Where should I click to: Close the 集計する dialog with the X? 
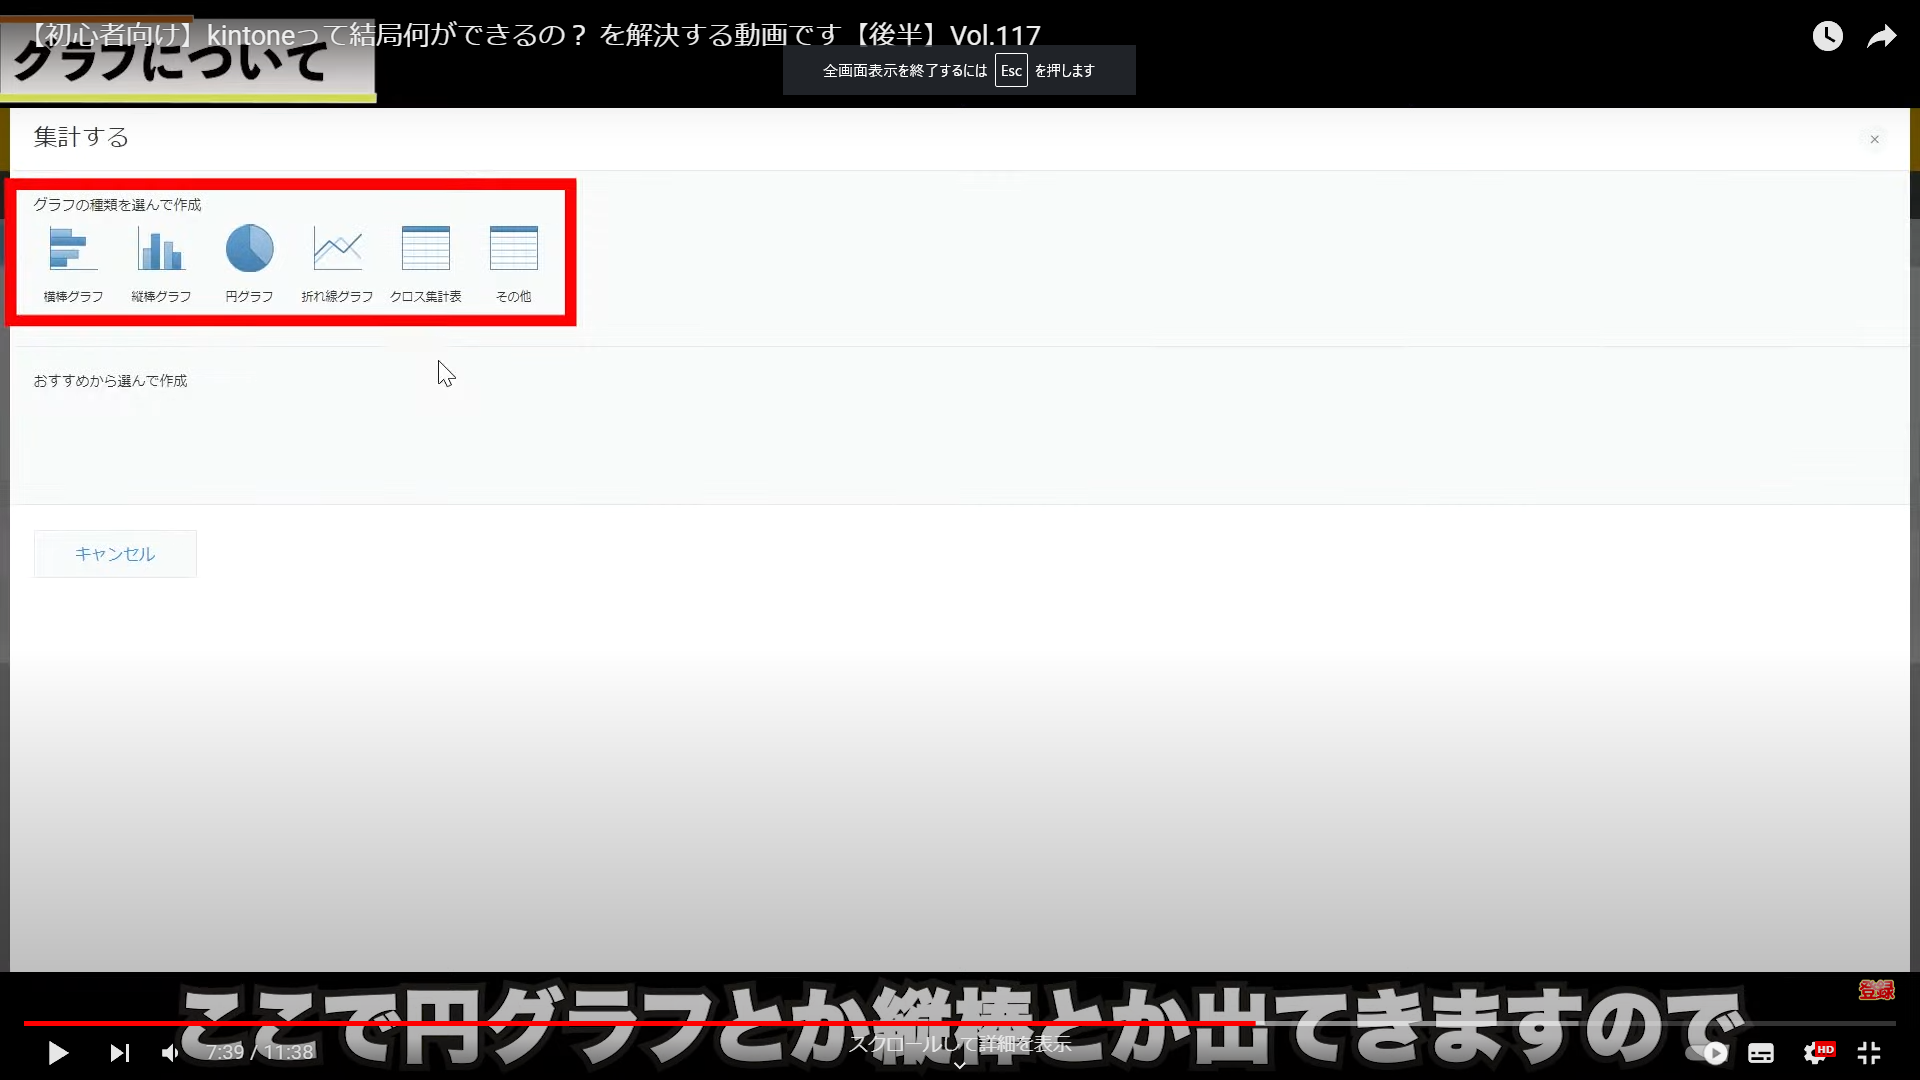tap(1874, 140)
